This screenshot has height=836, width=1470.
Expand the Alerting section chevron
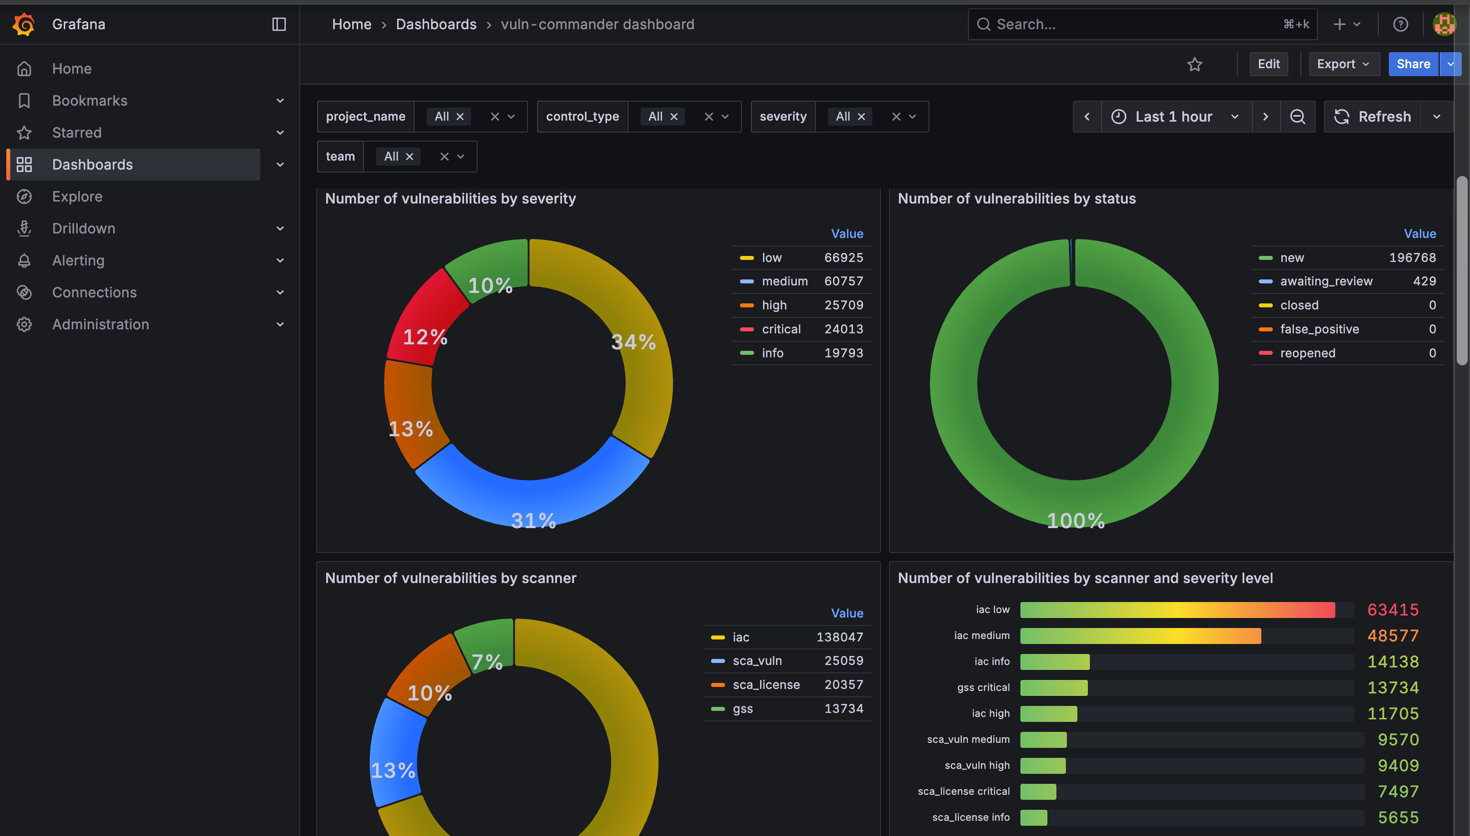280,261
